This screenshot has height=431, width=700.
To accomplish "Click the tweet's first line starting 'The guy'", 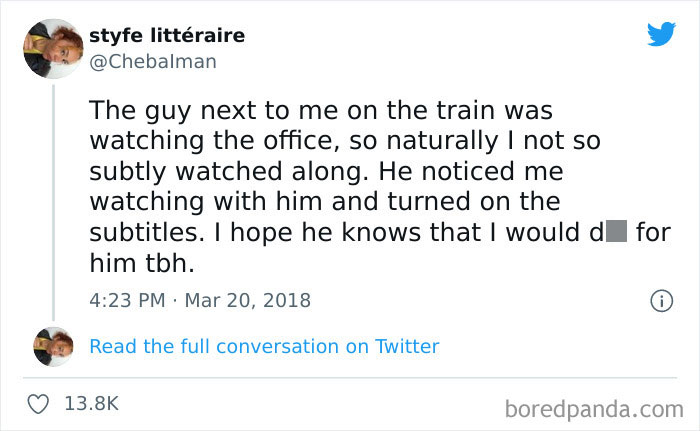I will click(x=320, y=109).
